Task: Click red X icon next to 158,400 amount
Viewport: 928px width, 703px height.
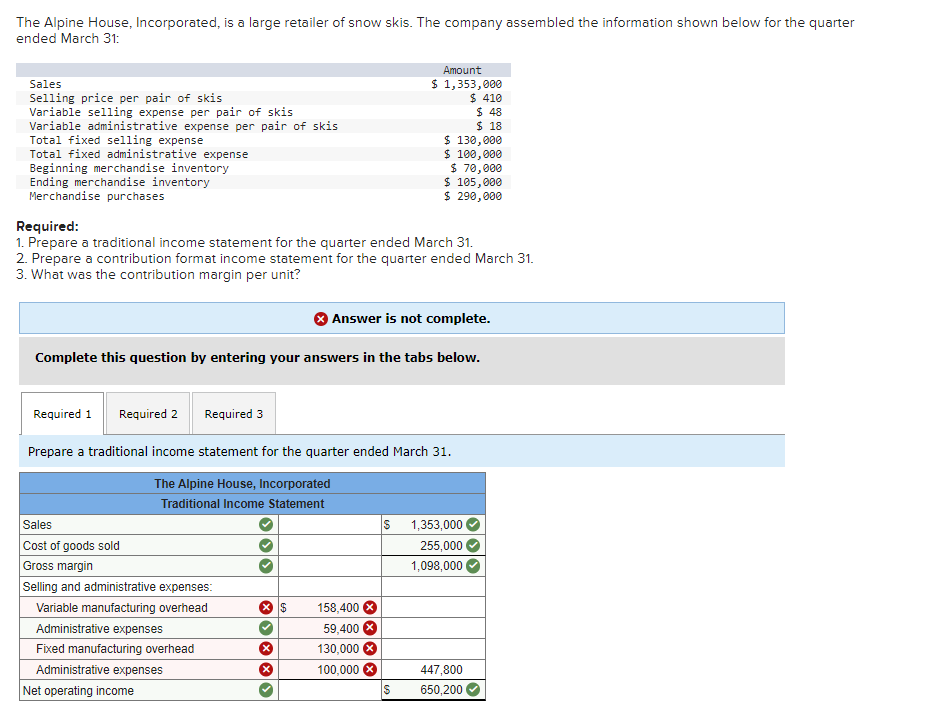Action: tap(370, 608)
